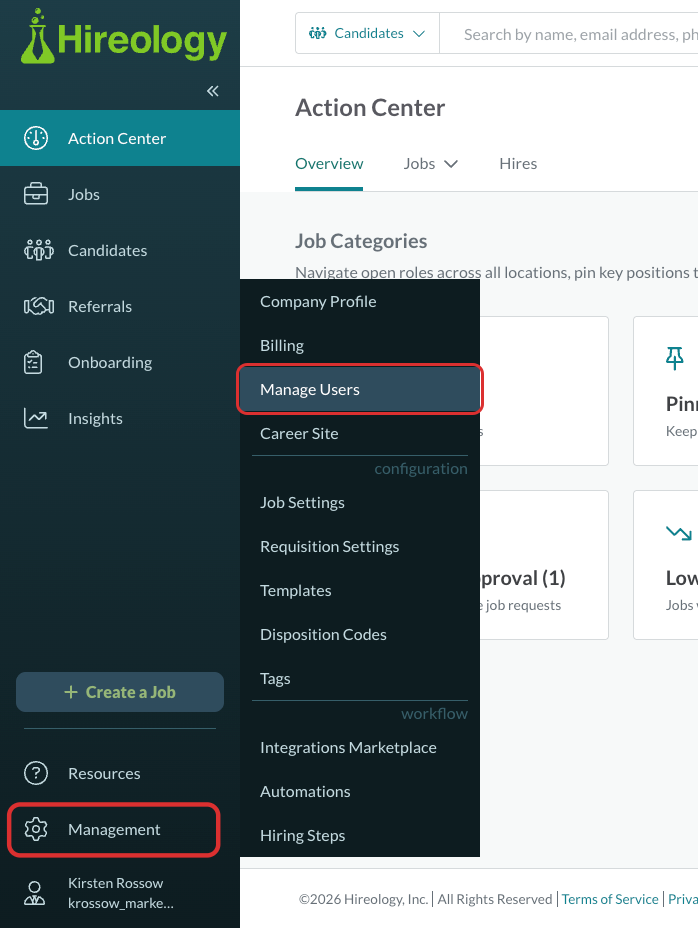Image resolution: width=698 pixels, height=928 pixels.
Task: Click the Action Center gauge icon
Action: click(x=36, y=138)
